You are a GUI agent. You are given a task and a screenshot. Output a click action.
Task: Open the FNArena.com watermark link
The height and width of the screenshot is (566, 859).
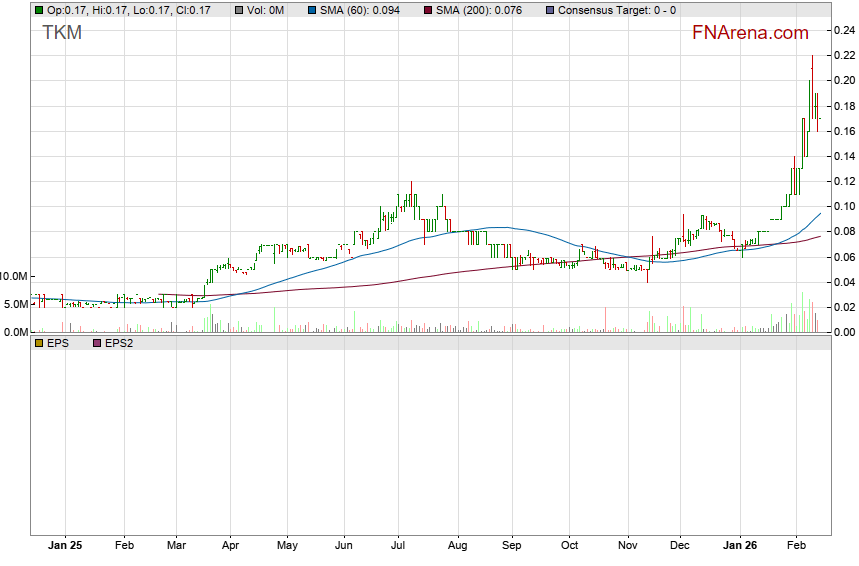(750, 33)
